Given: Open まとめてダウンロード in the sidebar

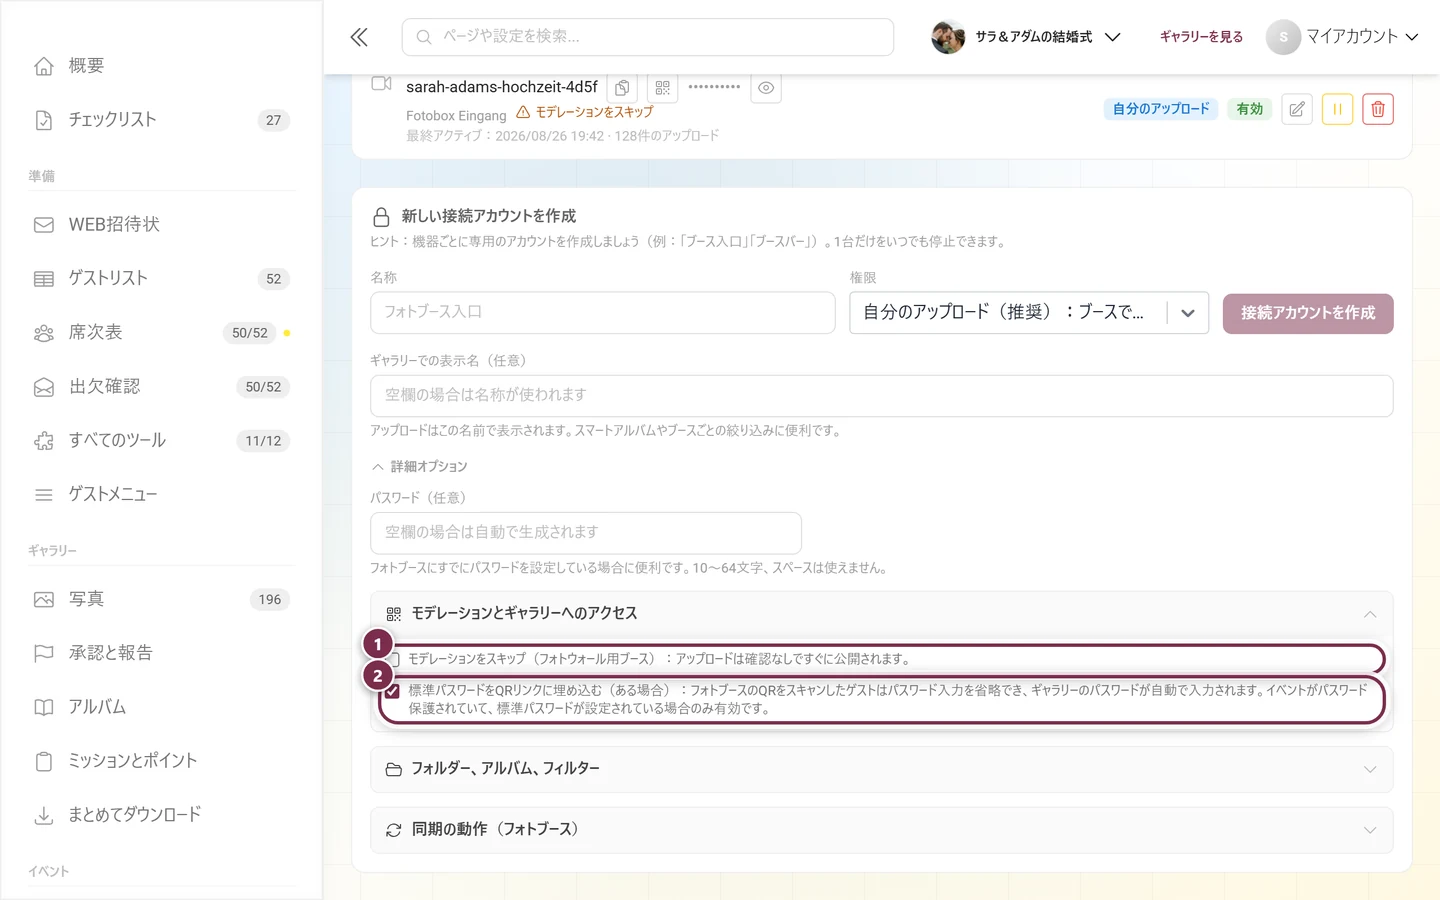Looking at the screenshot, I should [162, 816].
